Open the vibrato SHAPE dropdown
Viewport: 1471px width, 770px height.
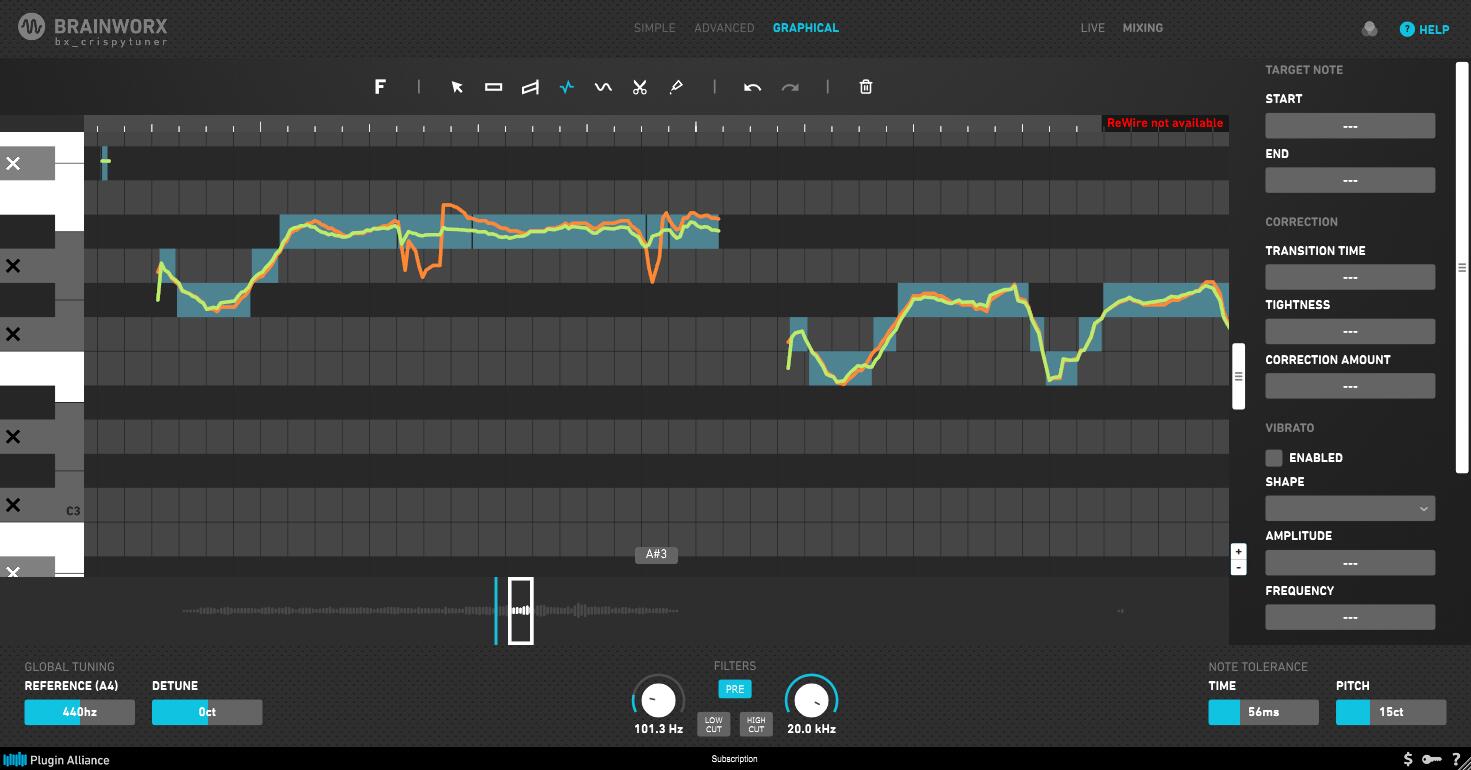[x=1350, y=509]
